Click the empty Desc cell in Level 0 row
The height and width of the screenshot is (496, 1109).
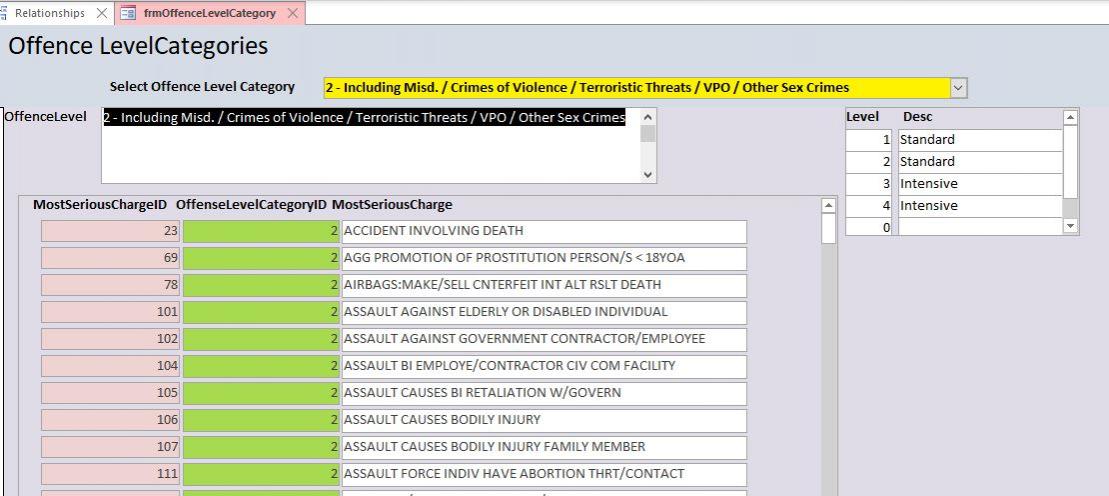tap(980, 226)
